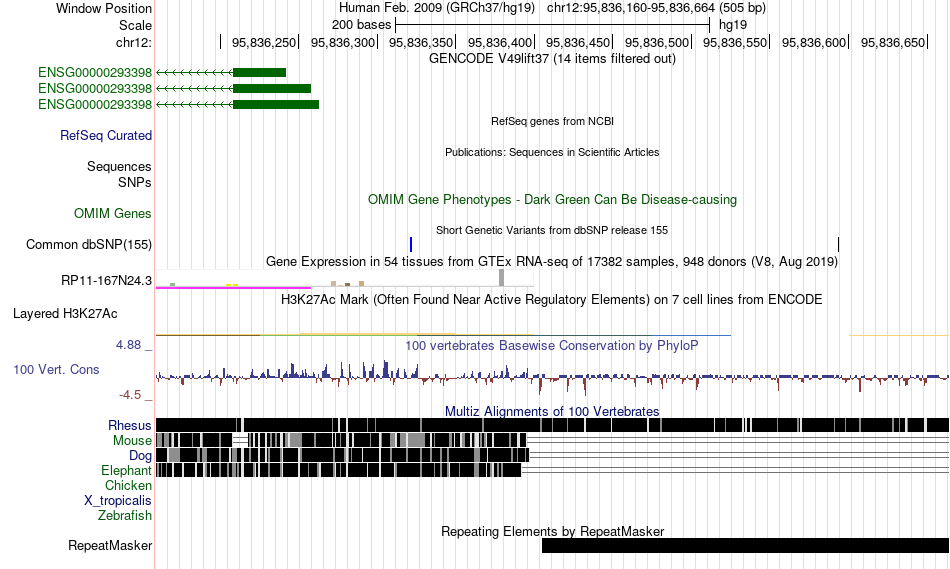Open Short Genetic Variants from dbSNP title
Screen dimensions: 950x569
click(552, 230)
